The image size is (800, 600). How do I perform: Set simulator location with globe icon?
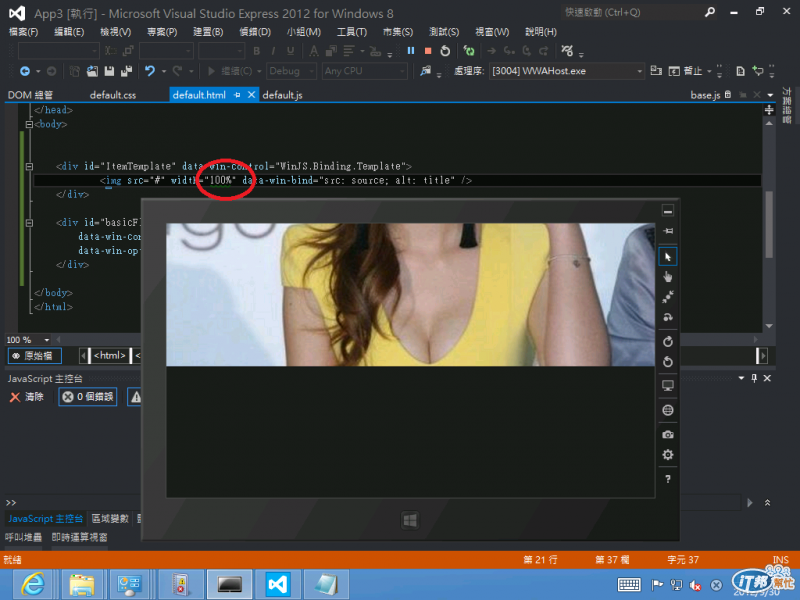(668, 410)
